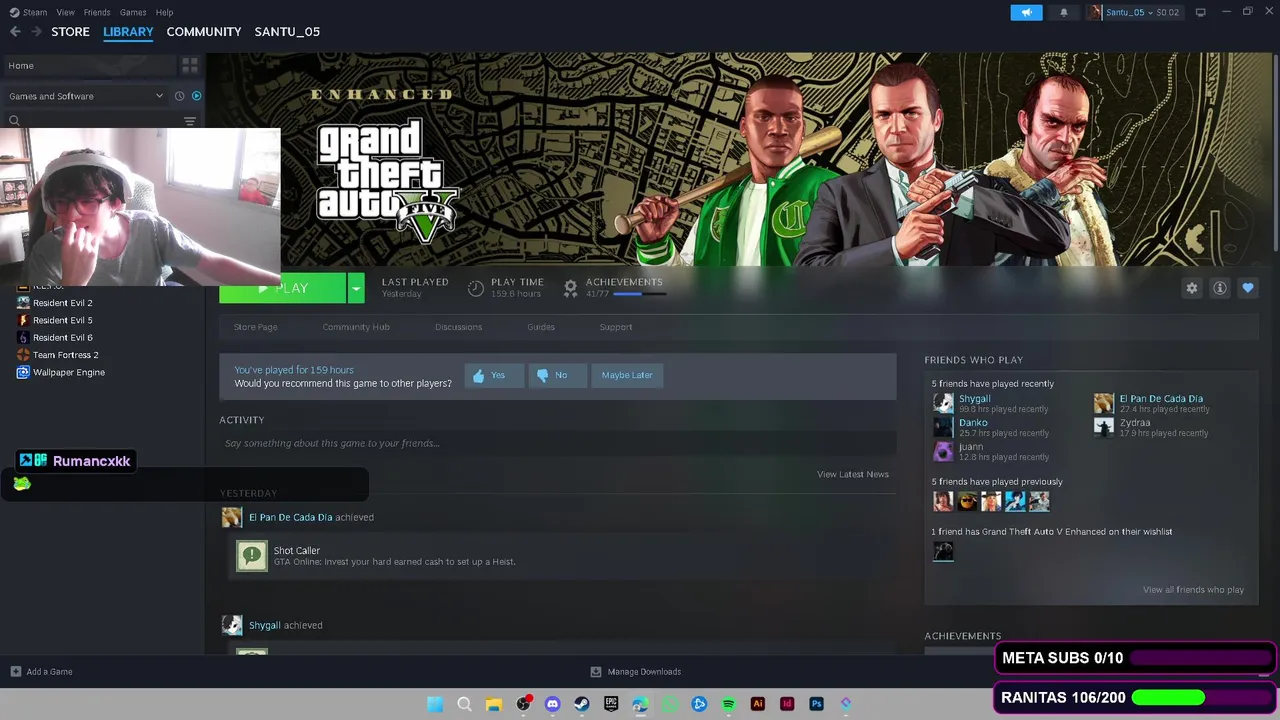Select Wallpaper Engine in library list

pyautogui.click(x=68, y=372)
